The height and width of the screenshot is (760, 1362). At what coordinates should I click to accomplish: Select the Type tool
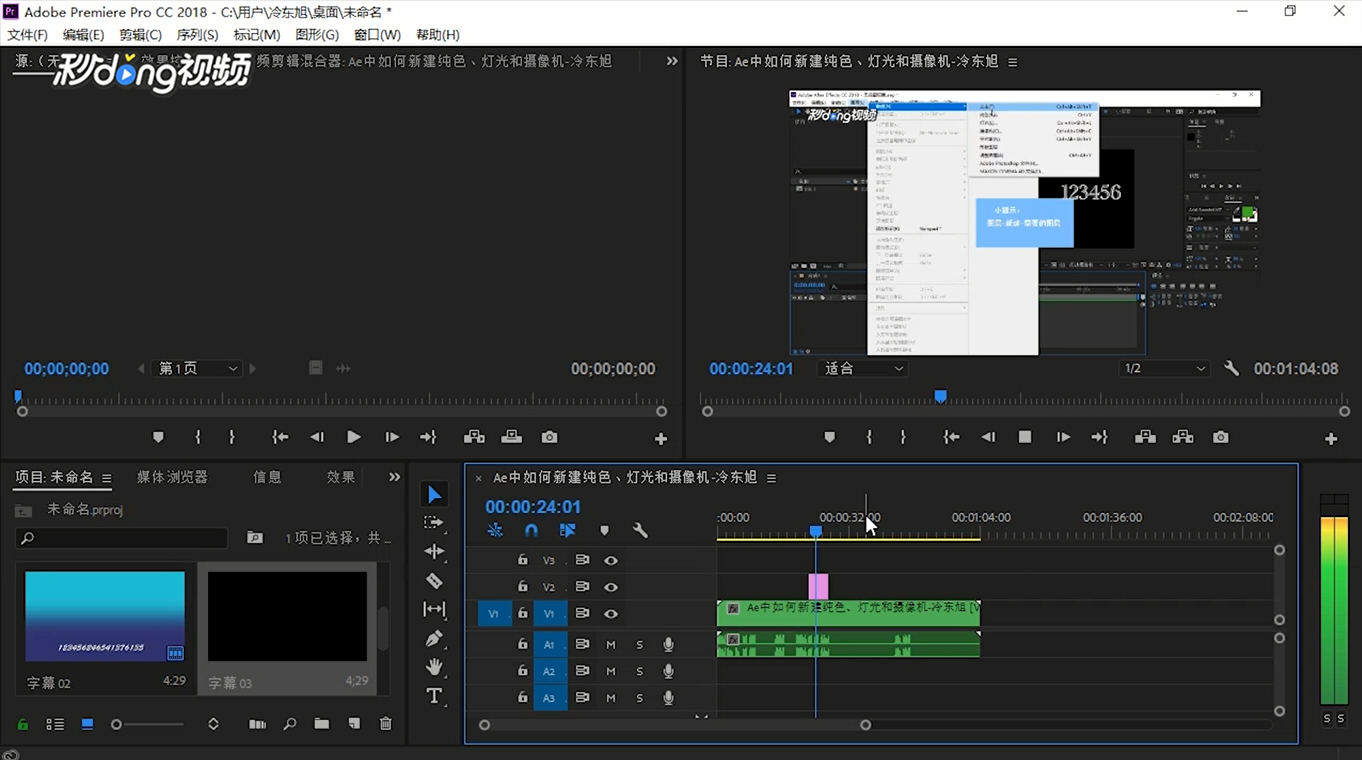click(x=434, y=696)
